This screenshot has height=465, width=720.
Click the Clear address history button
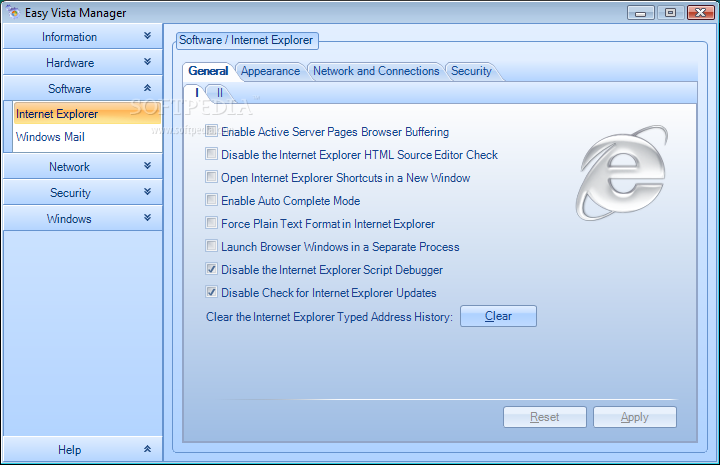coord(498,316)
